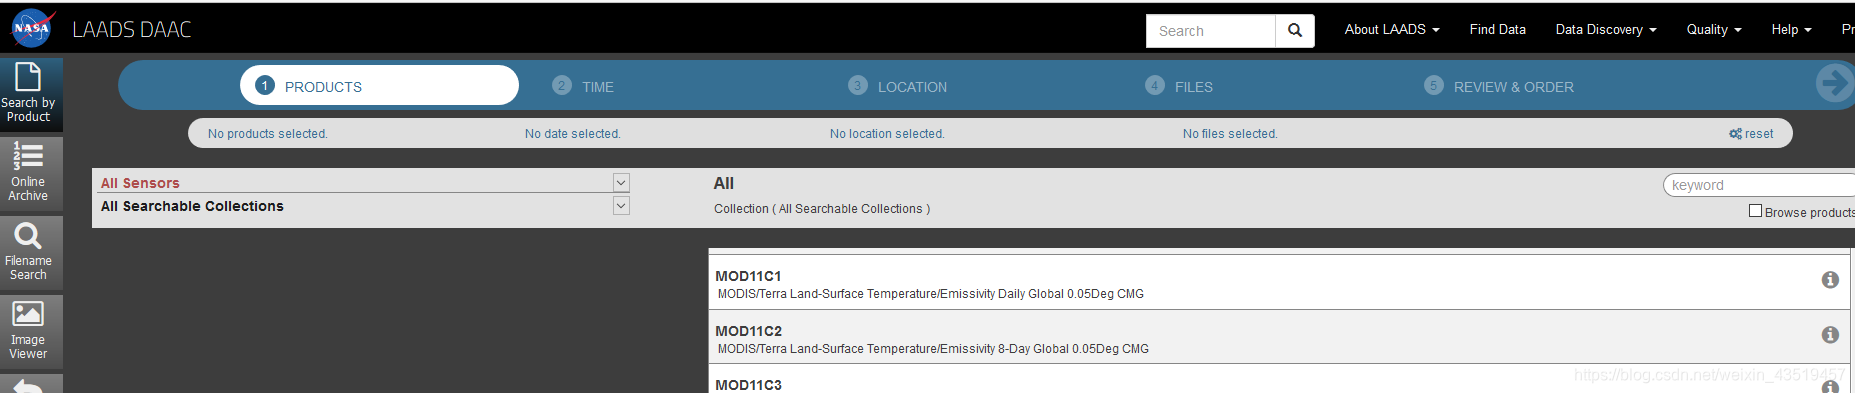Click the magnifier search button
Screen dimensions: 1855x393
tap(1295, 30)
